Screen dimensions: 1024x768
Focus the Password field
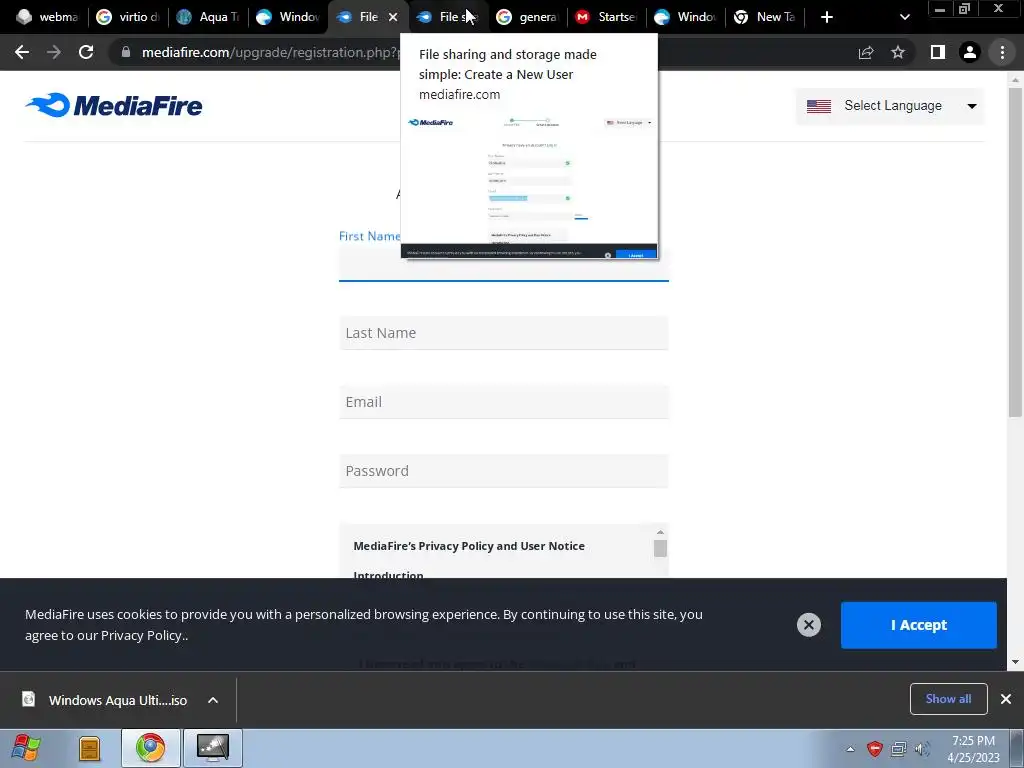504,471
